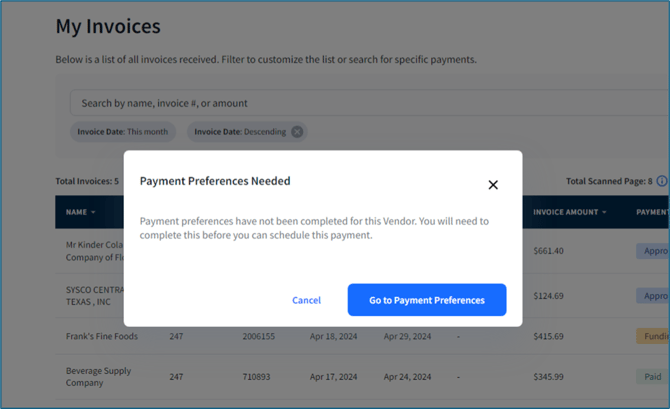The height and width of the screenshot is (409, 670).
Task: Click the INVOICE AMOUNT column header
Action: pyautogui.click(x=565, y=212)
